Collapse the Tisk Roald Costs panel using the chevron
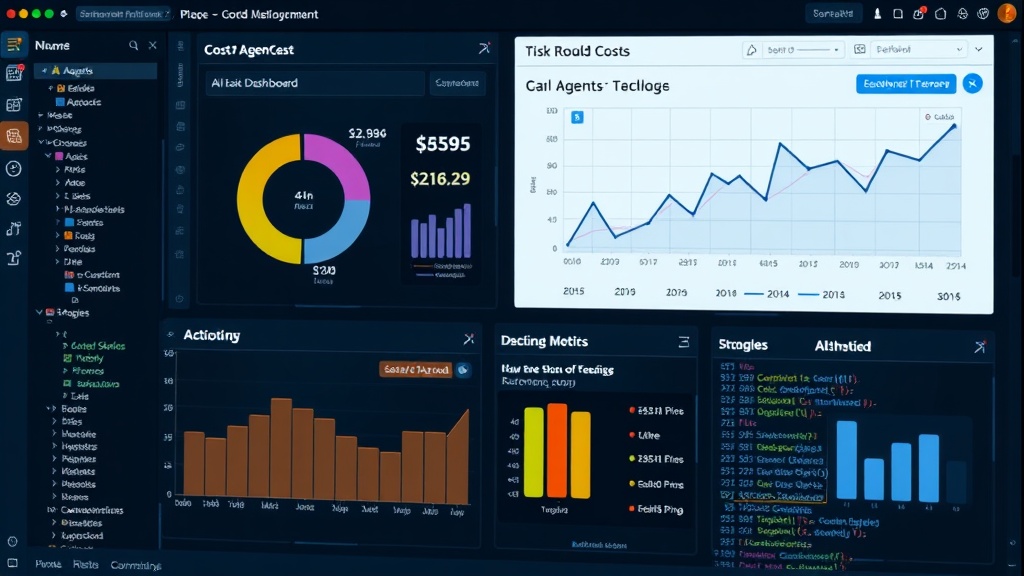 (x=978, y=50)
